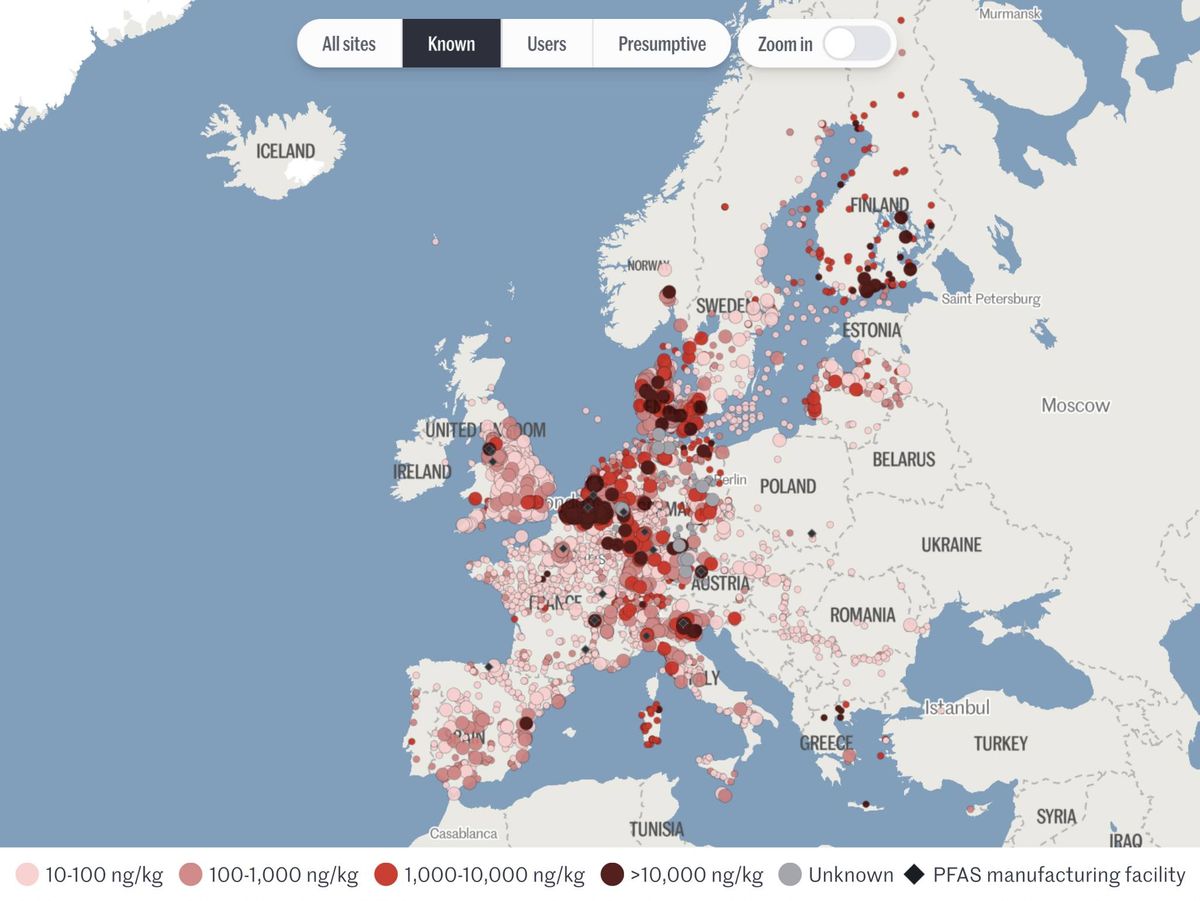This screenshot has width=1200, height=901.
Task: Click the Turkey country label
Action: [1000, 743]
